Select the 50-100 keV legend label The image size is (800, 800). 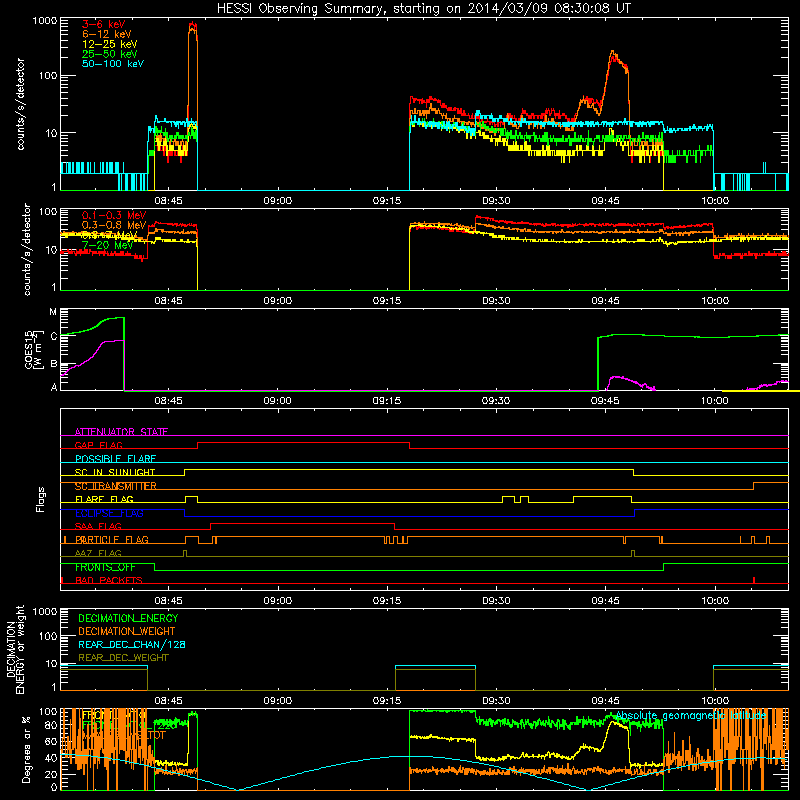(x=112, y=64)
